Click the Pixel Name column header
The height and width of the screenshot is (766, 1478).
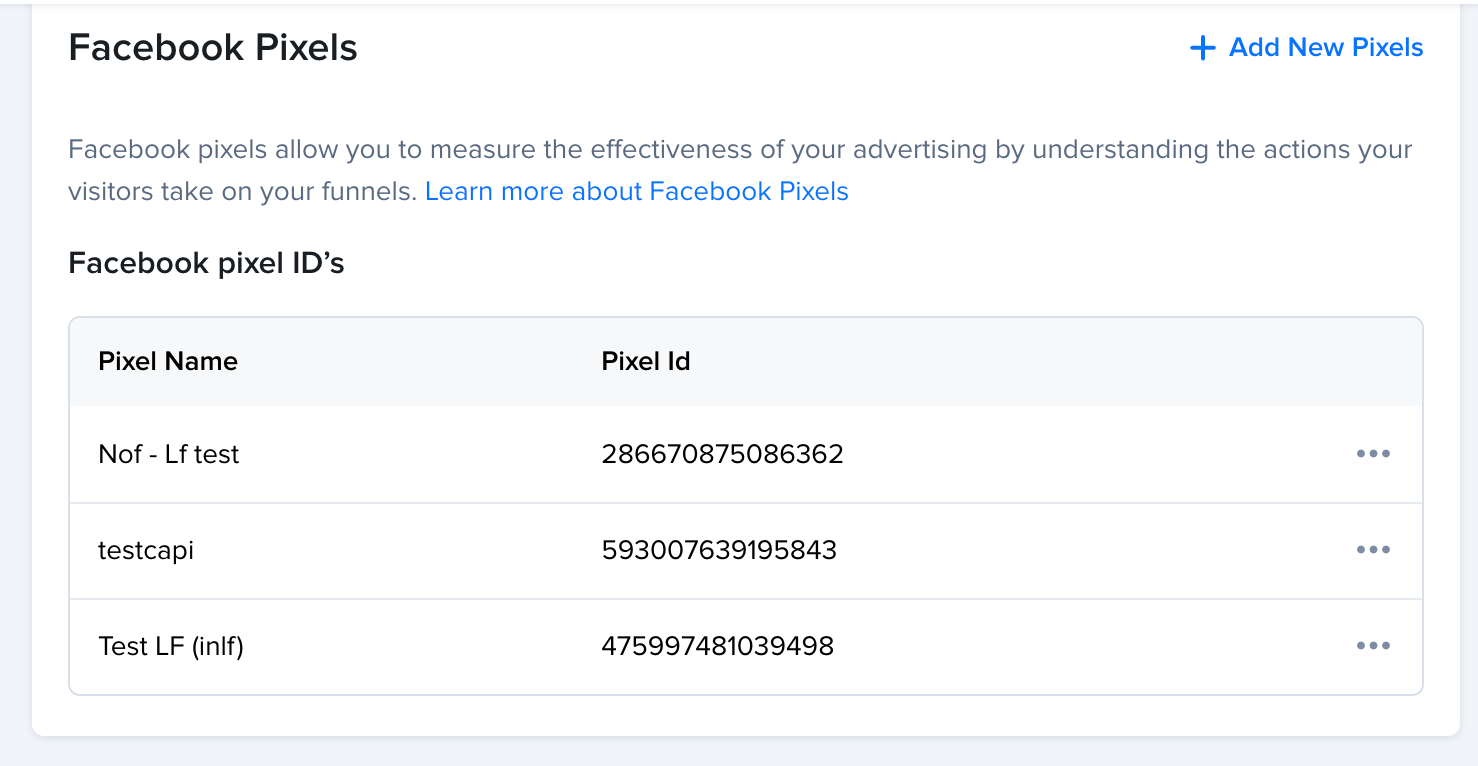pyautogui.click(x=168, y=362)
